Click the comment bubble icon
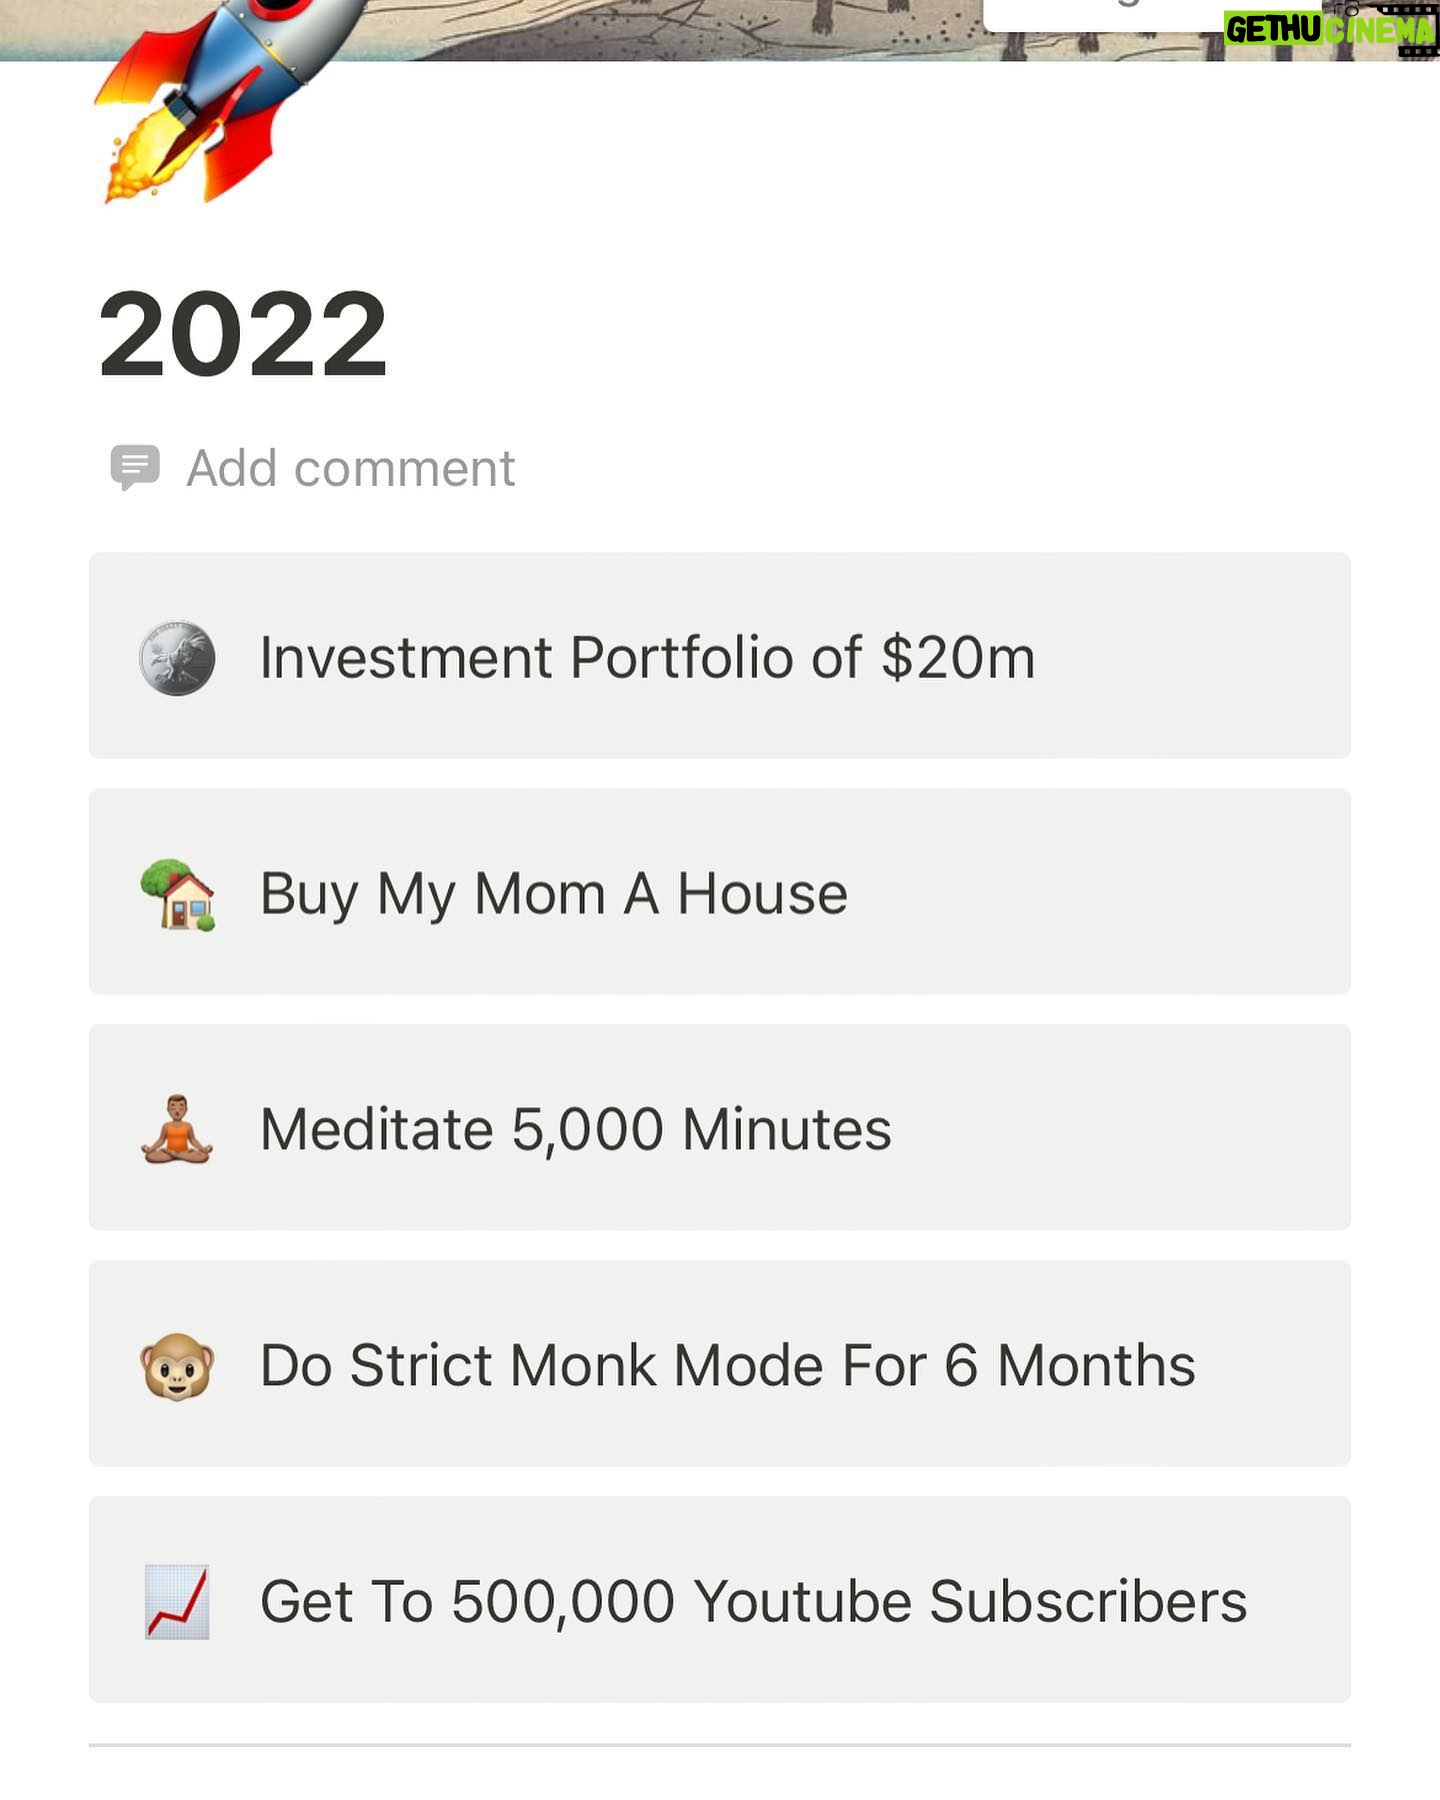 coord(134,467)
